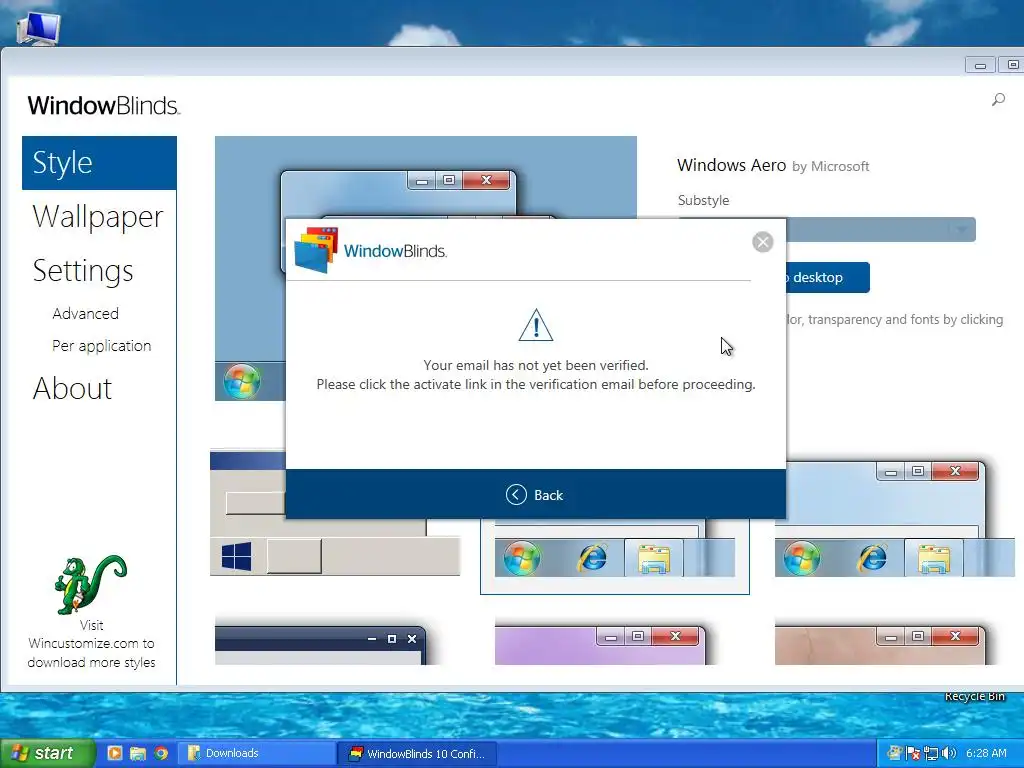This screenshot has width=1024, height=768.
Task: Maximize the WindowBlinds window
Action: pyautogui.click(x=1012, y=65)
